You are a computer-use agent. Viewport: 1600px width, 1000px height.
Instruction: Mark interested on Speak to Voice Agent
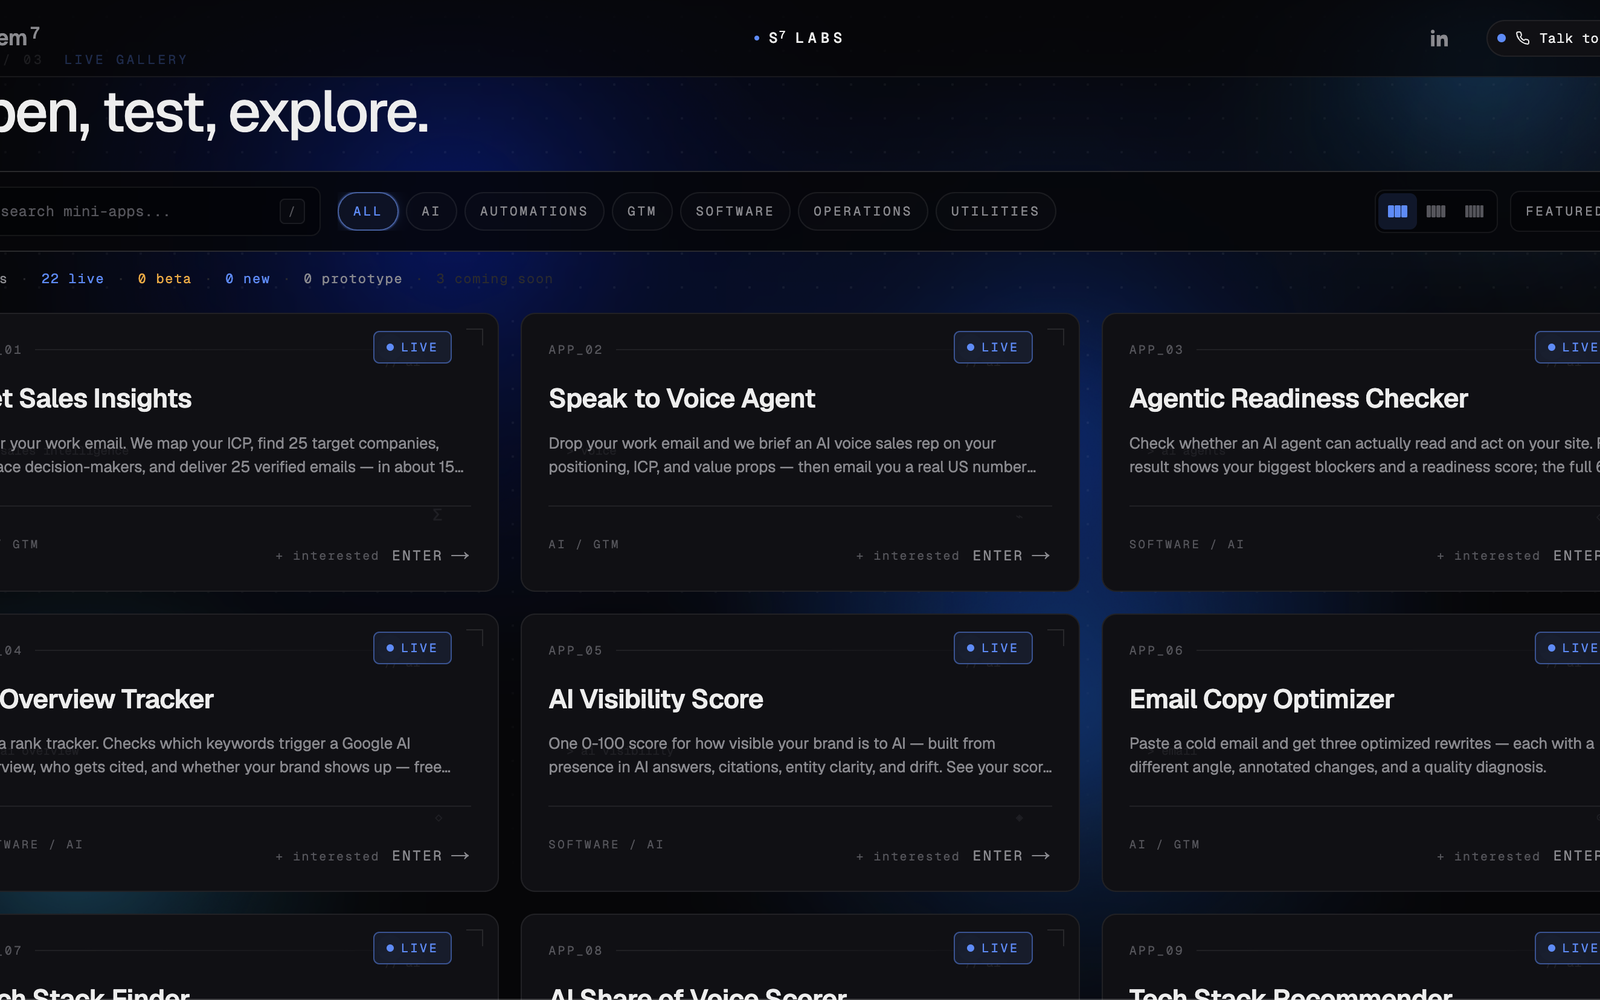click(x=908, y=556)
